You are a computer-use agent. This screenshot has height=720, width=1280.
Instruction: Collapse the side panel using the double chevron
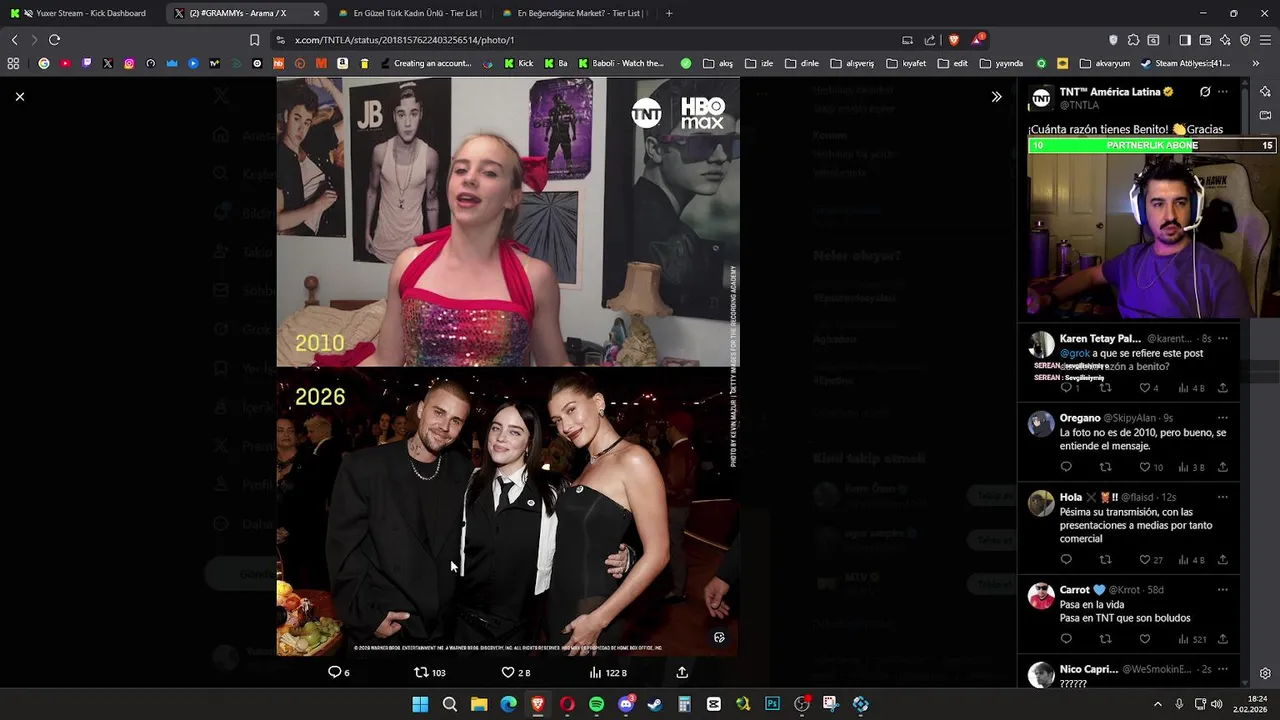996,97
